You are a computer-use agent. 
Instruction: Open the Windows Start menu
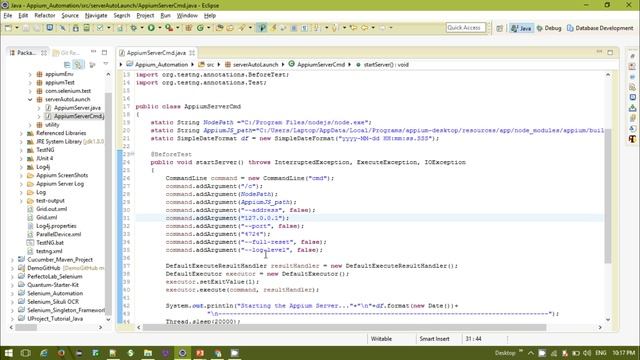(8, 353)
